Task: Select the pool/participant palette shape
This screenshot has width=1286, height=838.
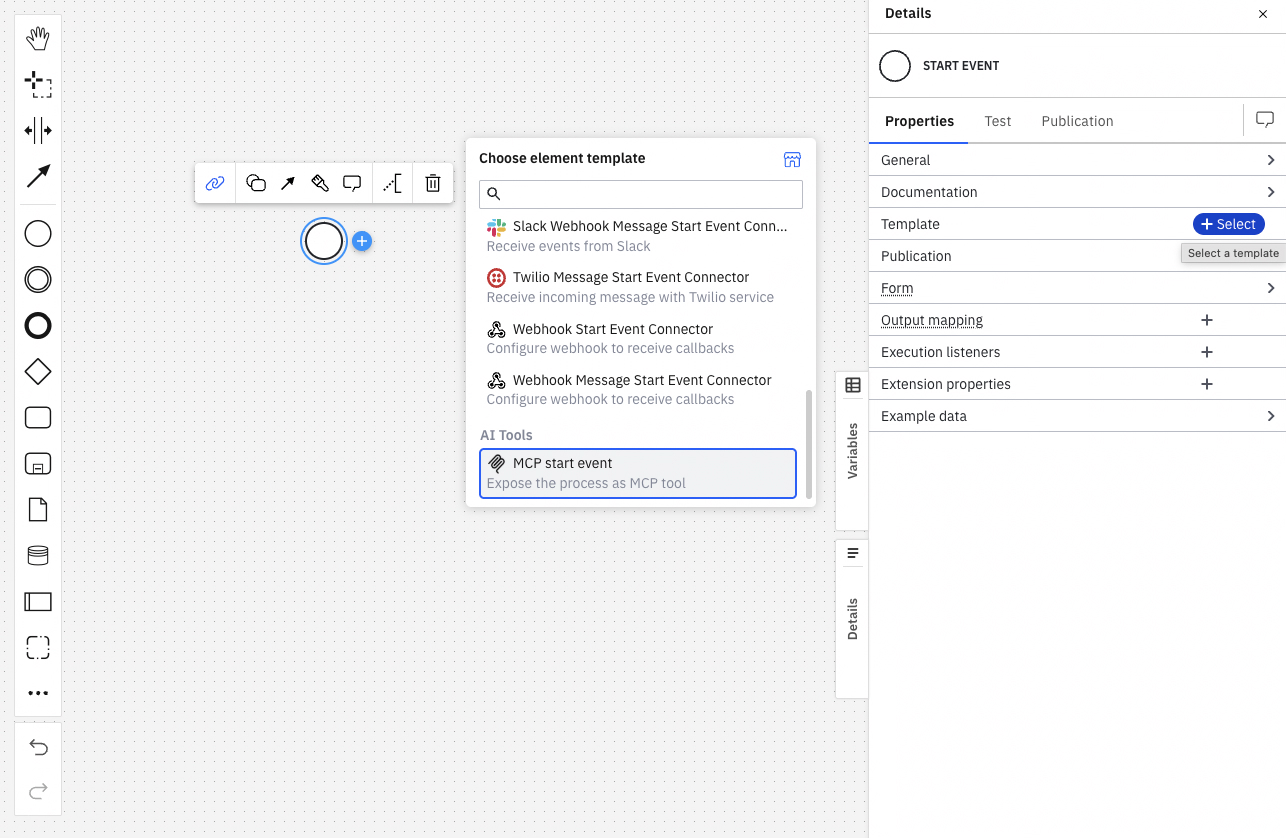Action: coord(38,602)
